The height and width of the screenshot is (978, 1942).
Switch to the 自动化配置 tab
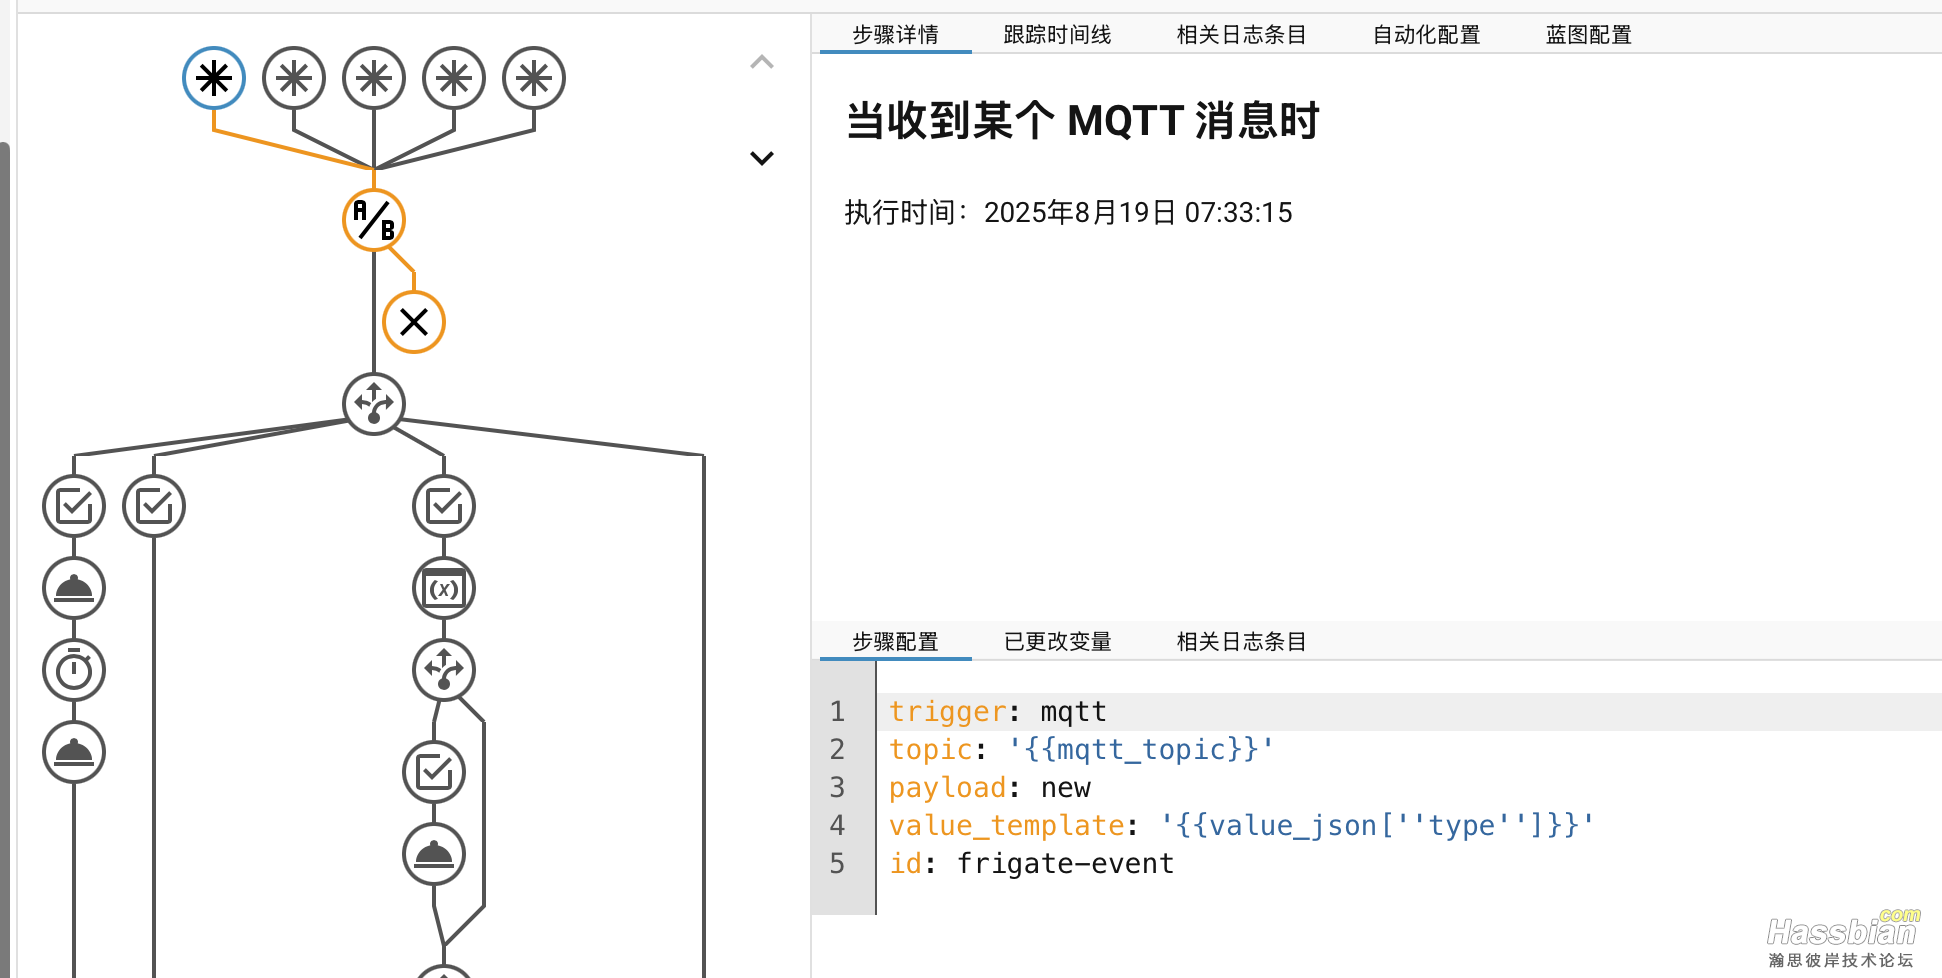point(1426,35)
